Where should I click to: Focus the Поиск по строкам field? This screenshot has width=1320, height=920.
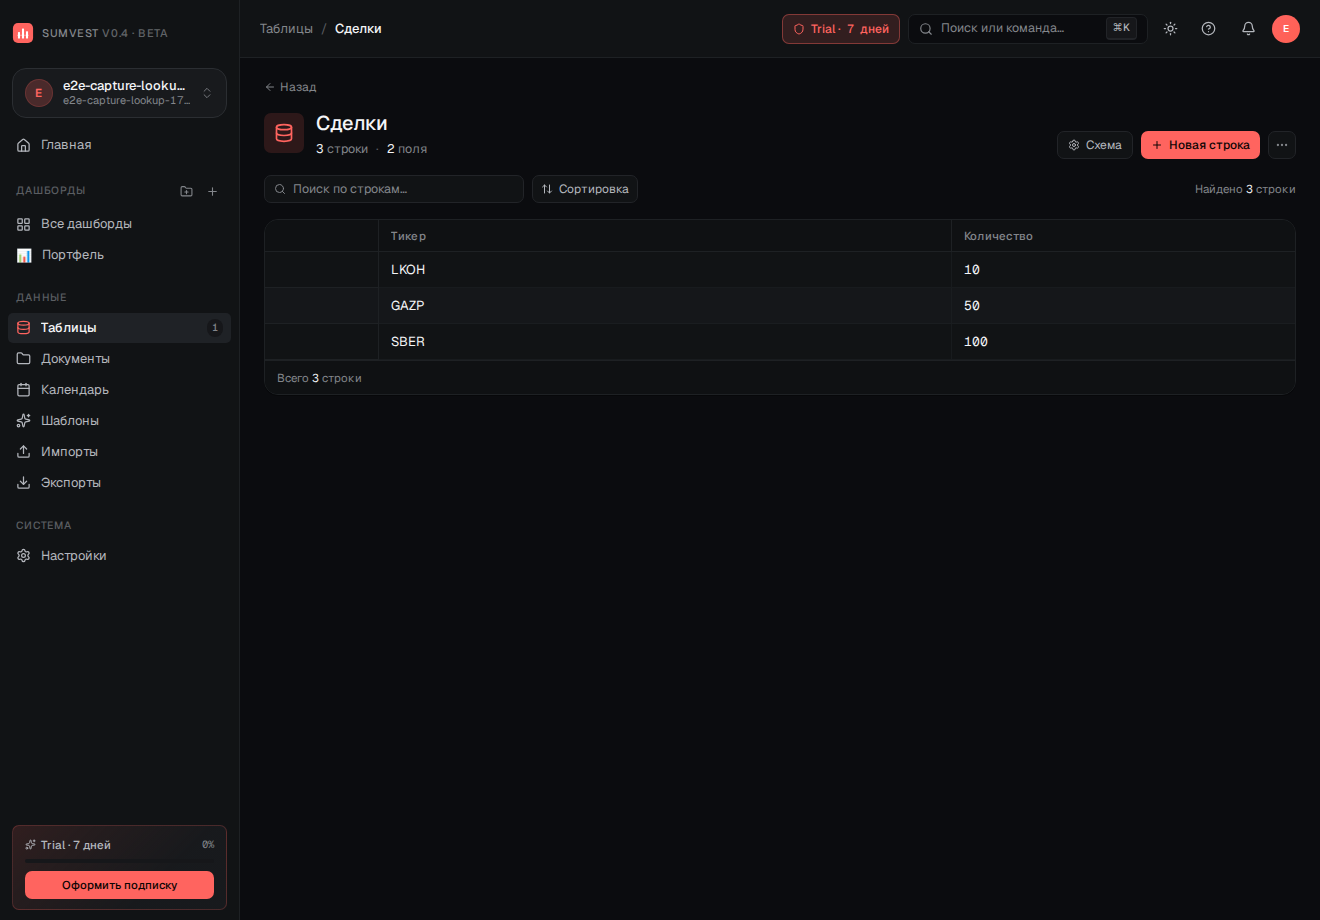(394, 189)
